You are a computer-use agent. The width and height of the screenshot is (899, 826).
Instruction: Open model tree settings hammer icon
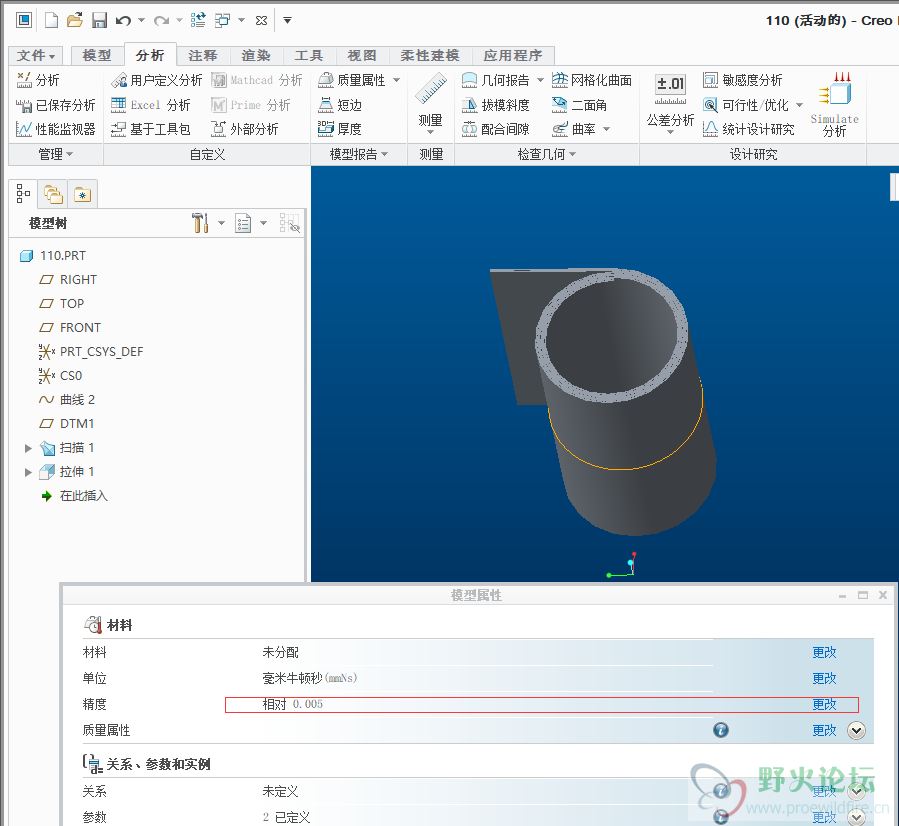(x=200, y=223)
